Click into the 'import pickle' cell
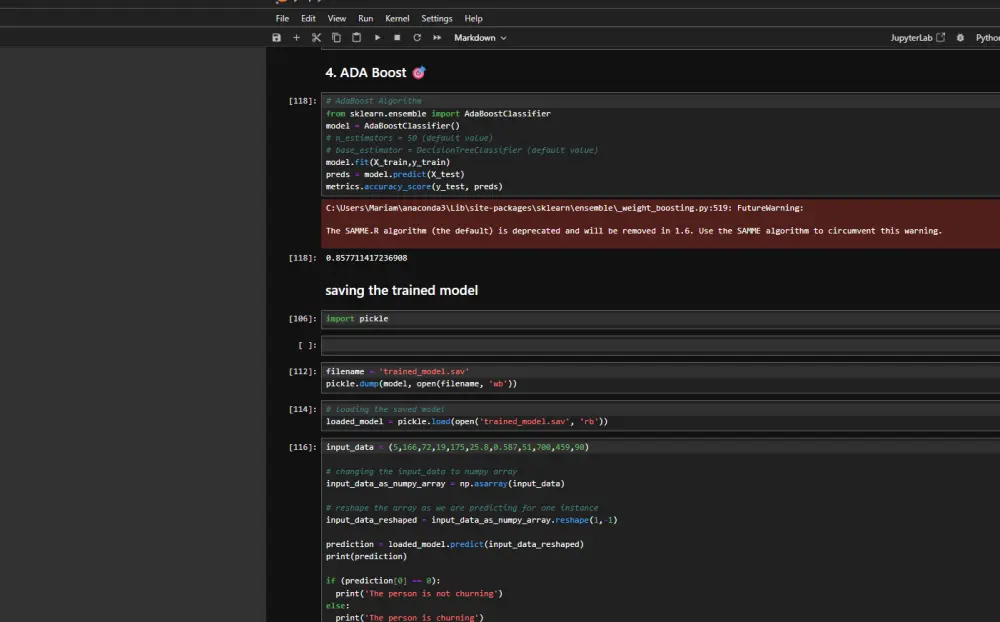This screenshot has width=1000, height=622. [x=660, y=319]
